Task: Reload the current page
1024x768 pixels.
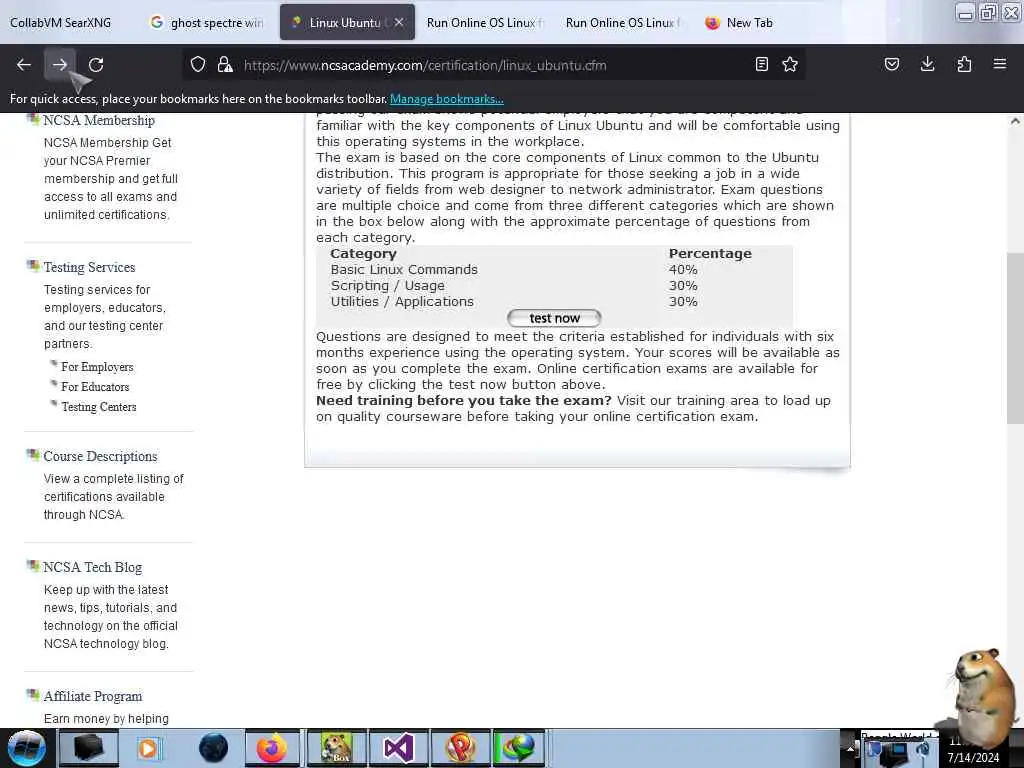Action: (96, 65)
